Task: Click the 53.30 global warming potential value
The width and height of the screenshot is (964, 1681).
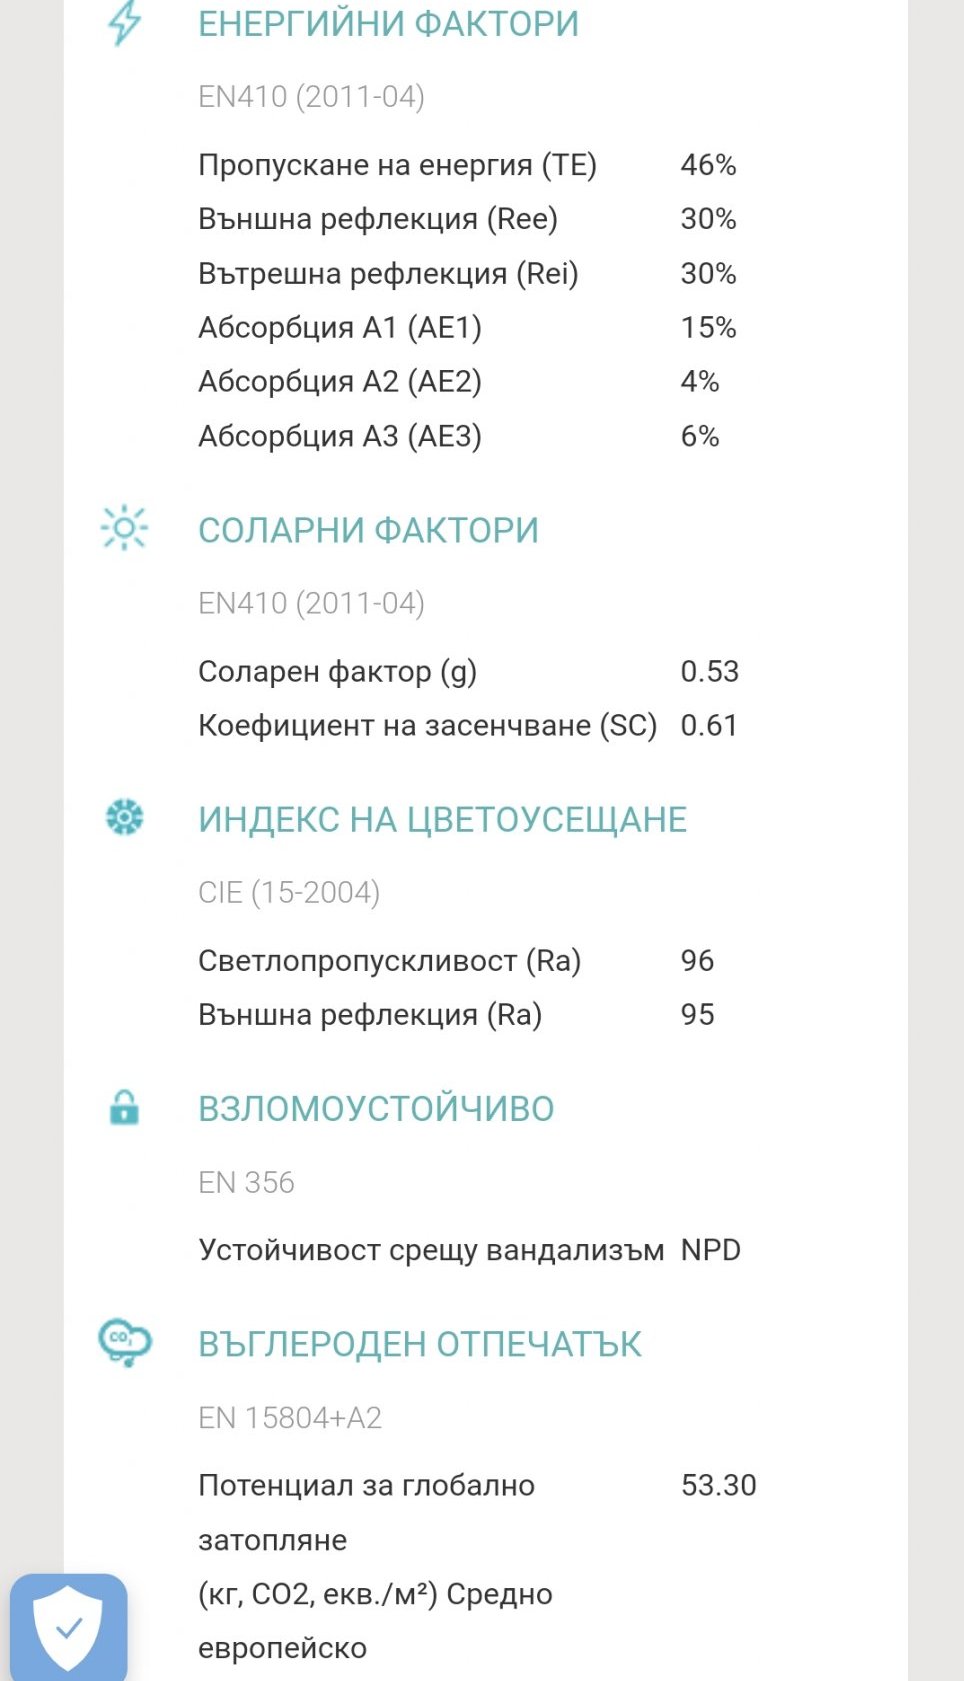Action: tap(718, 1485)
